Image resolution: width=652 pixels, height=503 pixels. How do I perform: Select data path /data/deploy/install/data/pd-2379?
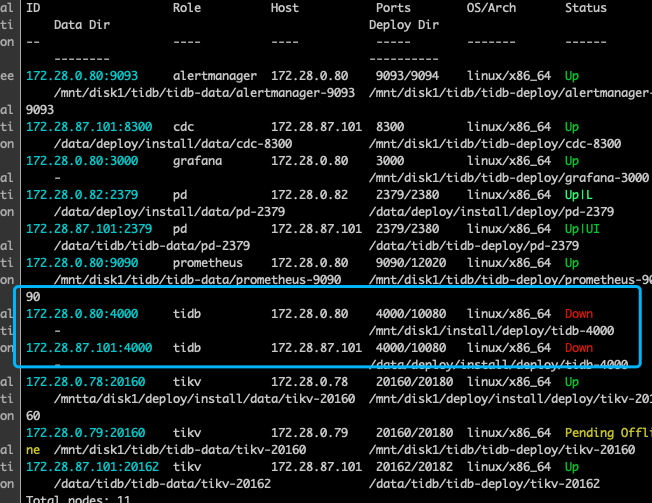coord(169,212)
